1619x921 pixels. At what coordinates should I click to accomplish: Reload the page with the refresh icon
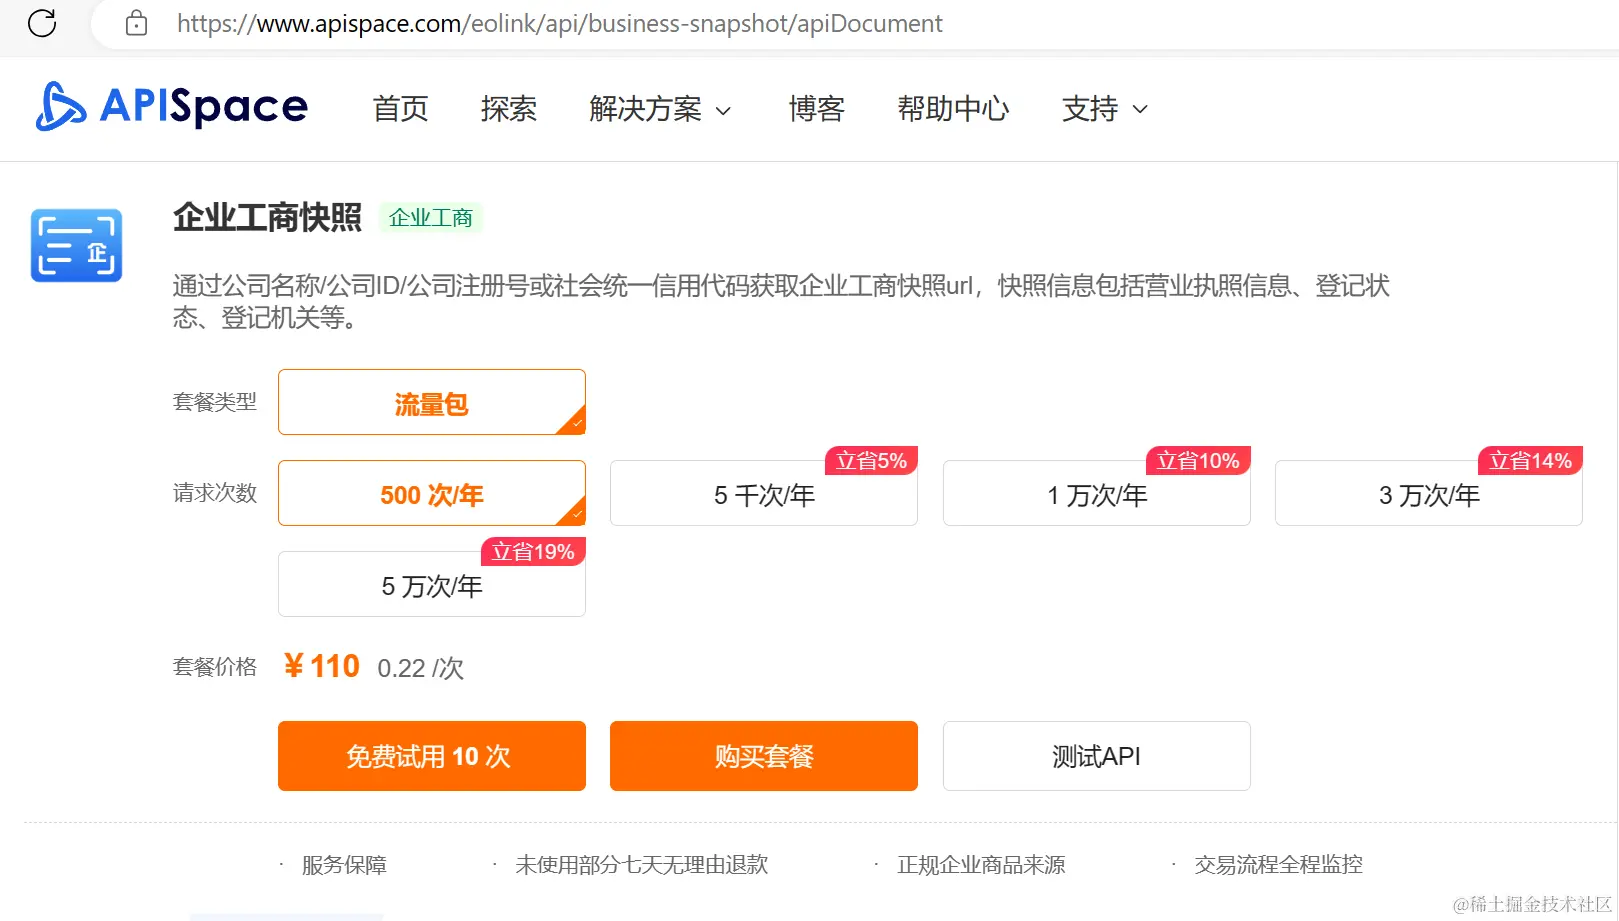tap(42, 23)
